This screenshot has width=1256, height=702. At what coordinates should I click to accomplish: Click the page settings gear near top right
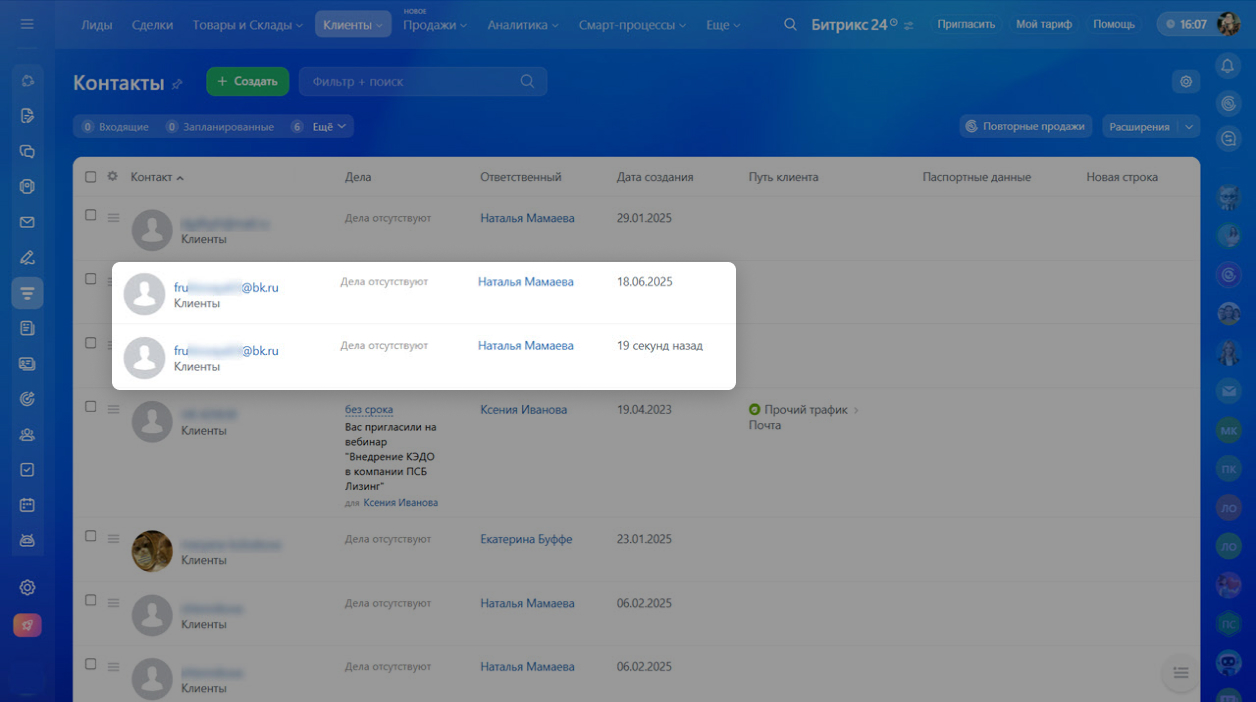1186,82
